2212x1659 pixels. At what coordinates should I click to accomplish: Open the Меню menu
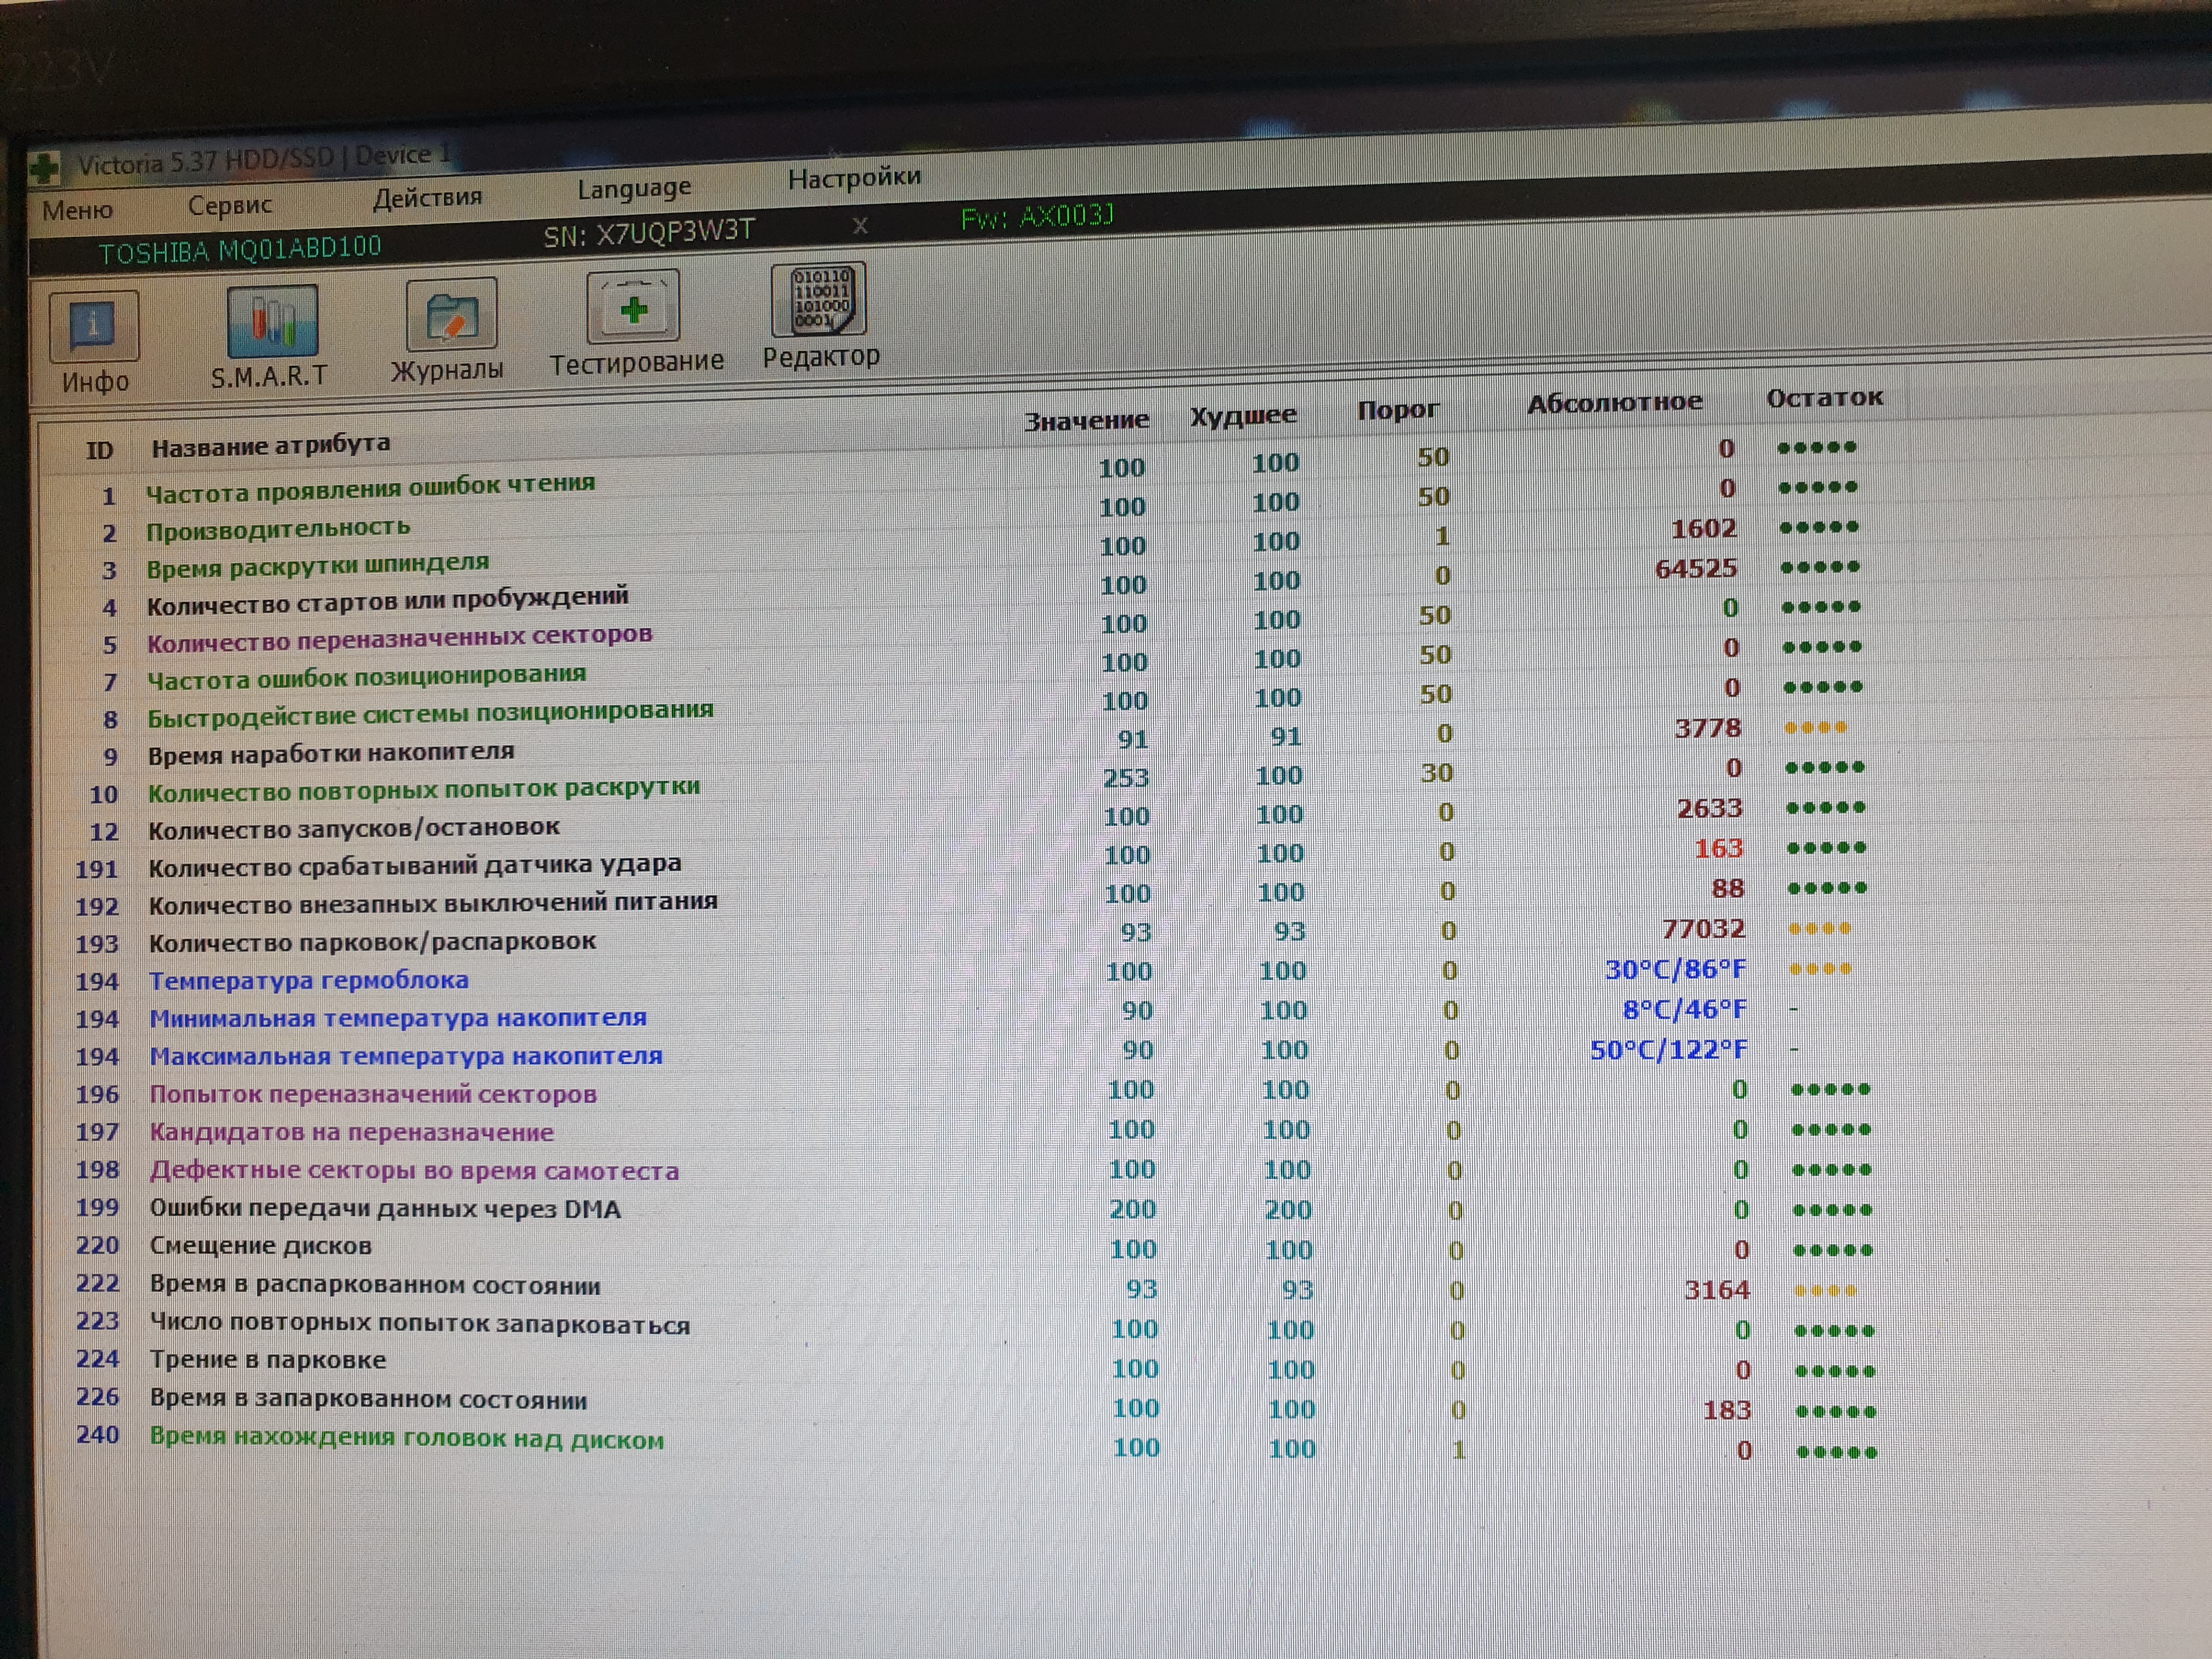click(x=77, y=210)
